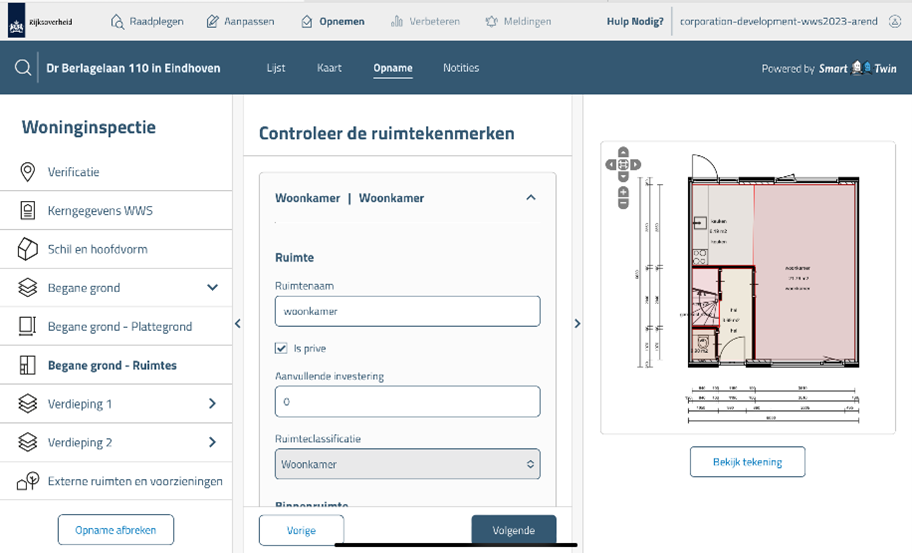Collapse the left panel arrow
912x553 pixels.
point(237,323)
